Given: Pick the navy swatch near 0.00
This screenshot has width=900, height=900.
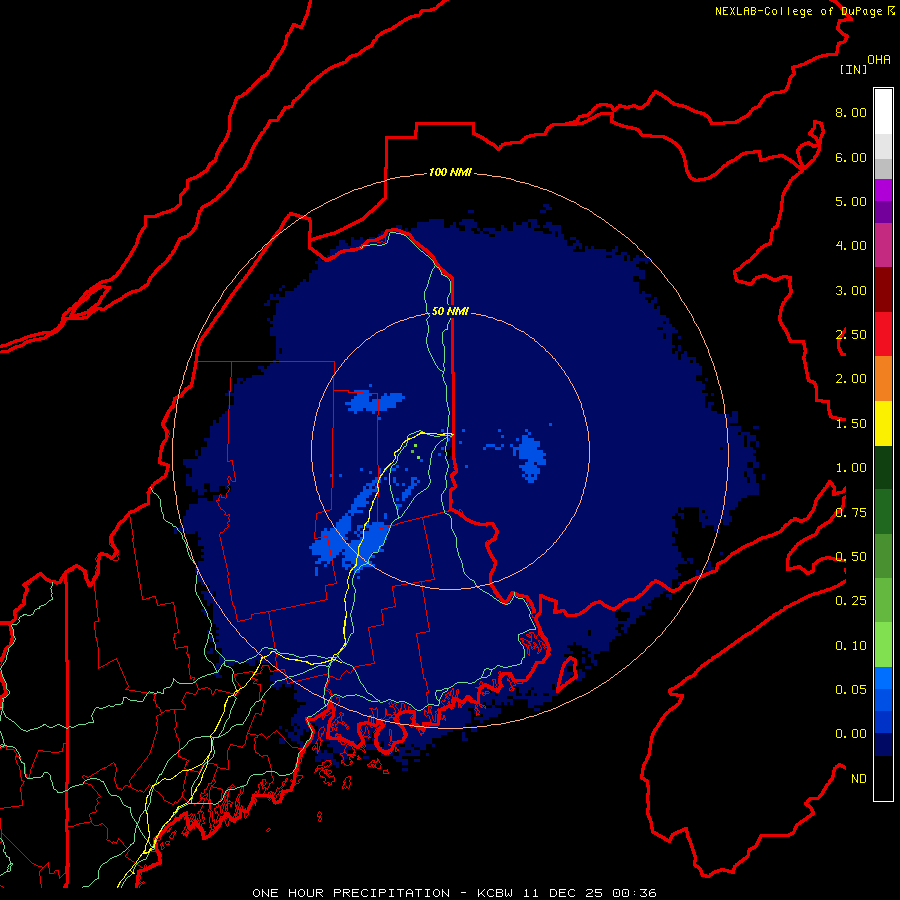Looking at the screenshot, I should coord(883,744).
